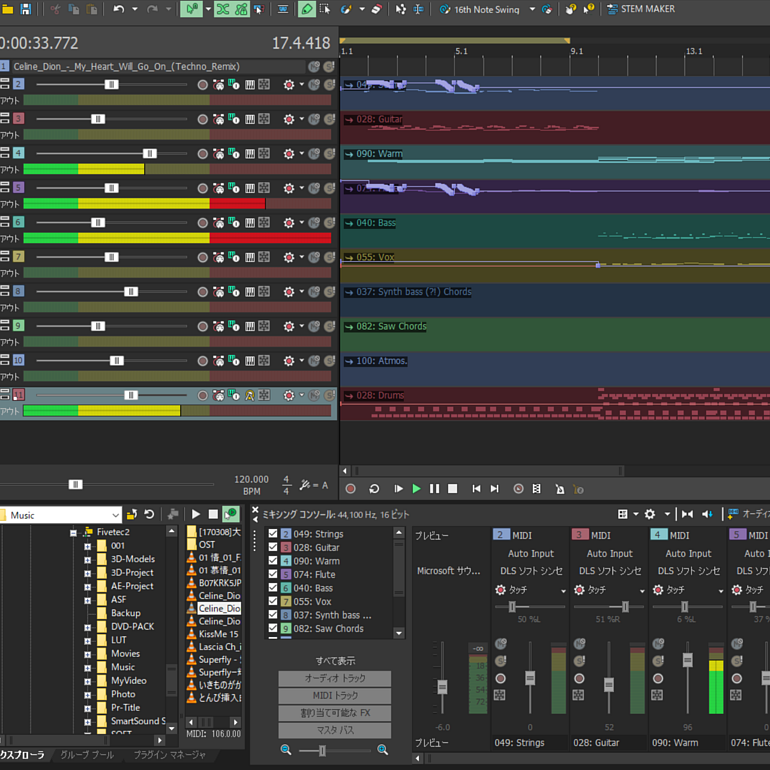Open the Music folder path dropdown in Explorer
Screen dimensions: 770x770
[x=116, y=515]
